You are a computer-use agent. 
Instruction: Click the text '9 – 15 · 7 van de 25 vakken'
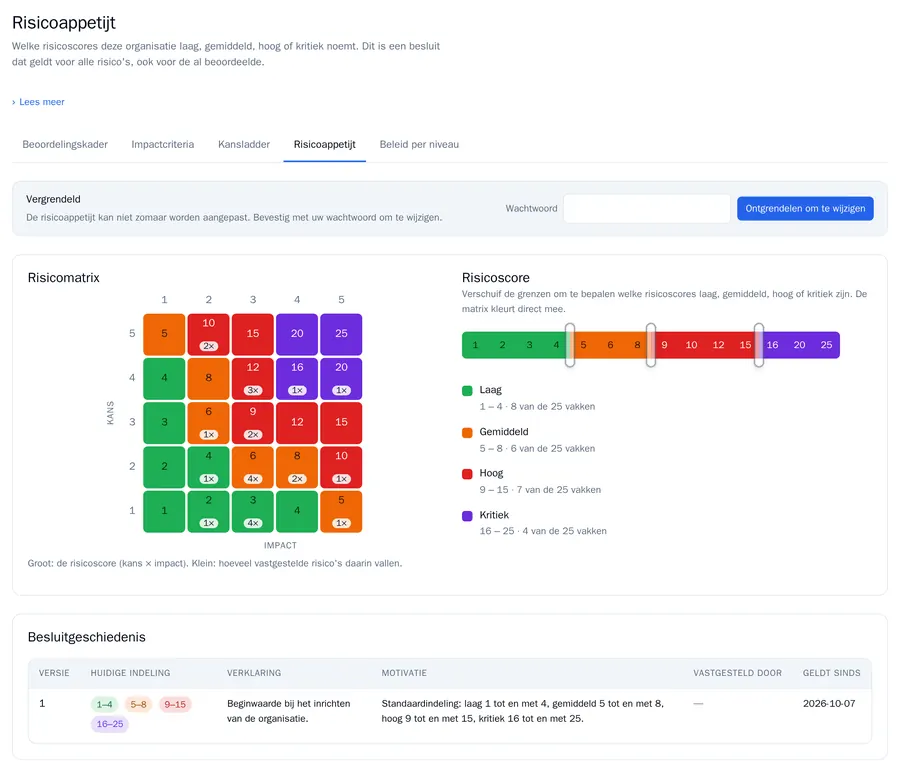[540, 490]
